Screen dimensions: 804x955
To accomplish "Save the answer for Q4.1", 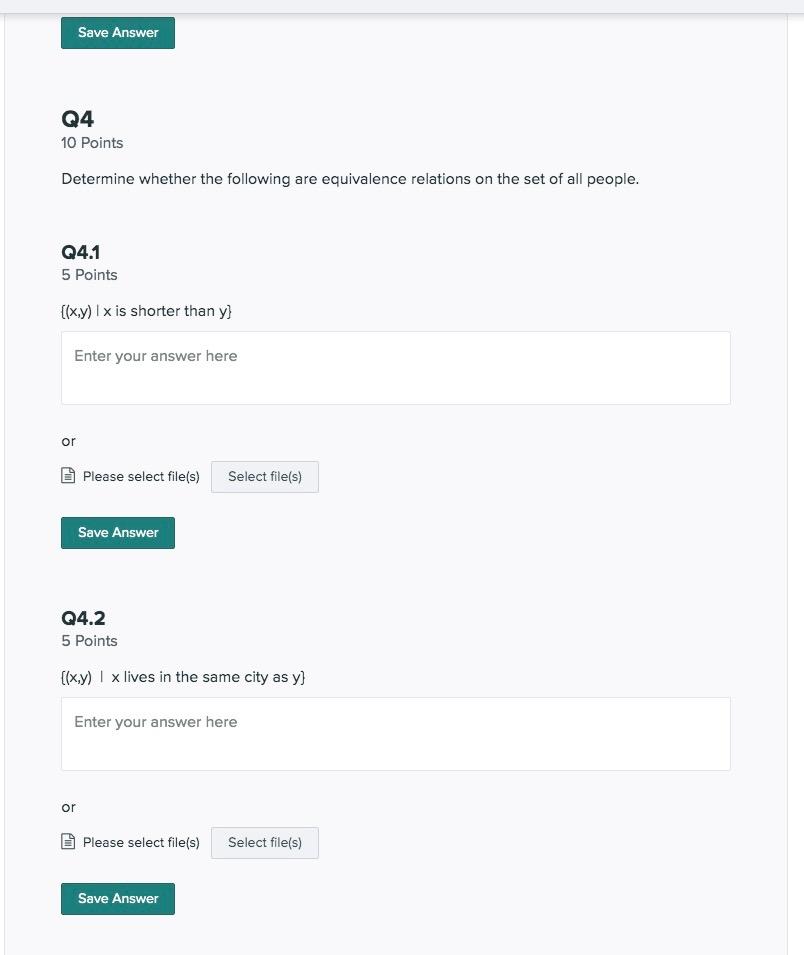I will pos(118,533).
